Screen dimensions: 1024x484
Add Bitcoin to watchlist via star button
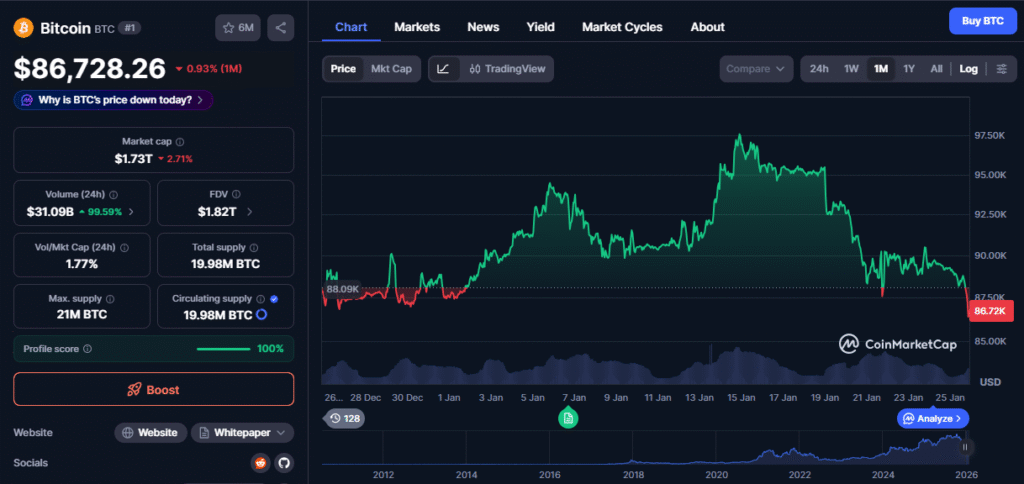click(x=238, y=28)
